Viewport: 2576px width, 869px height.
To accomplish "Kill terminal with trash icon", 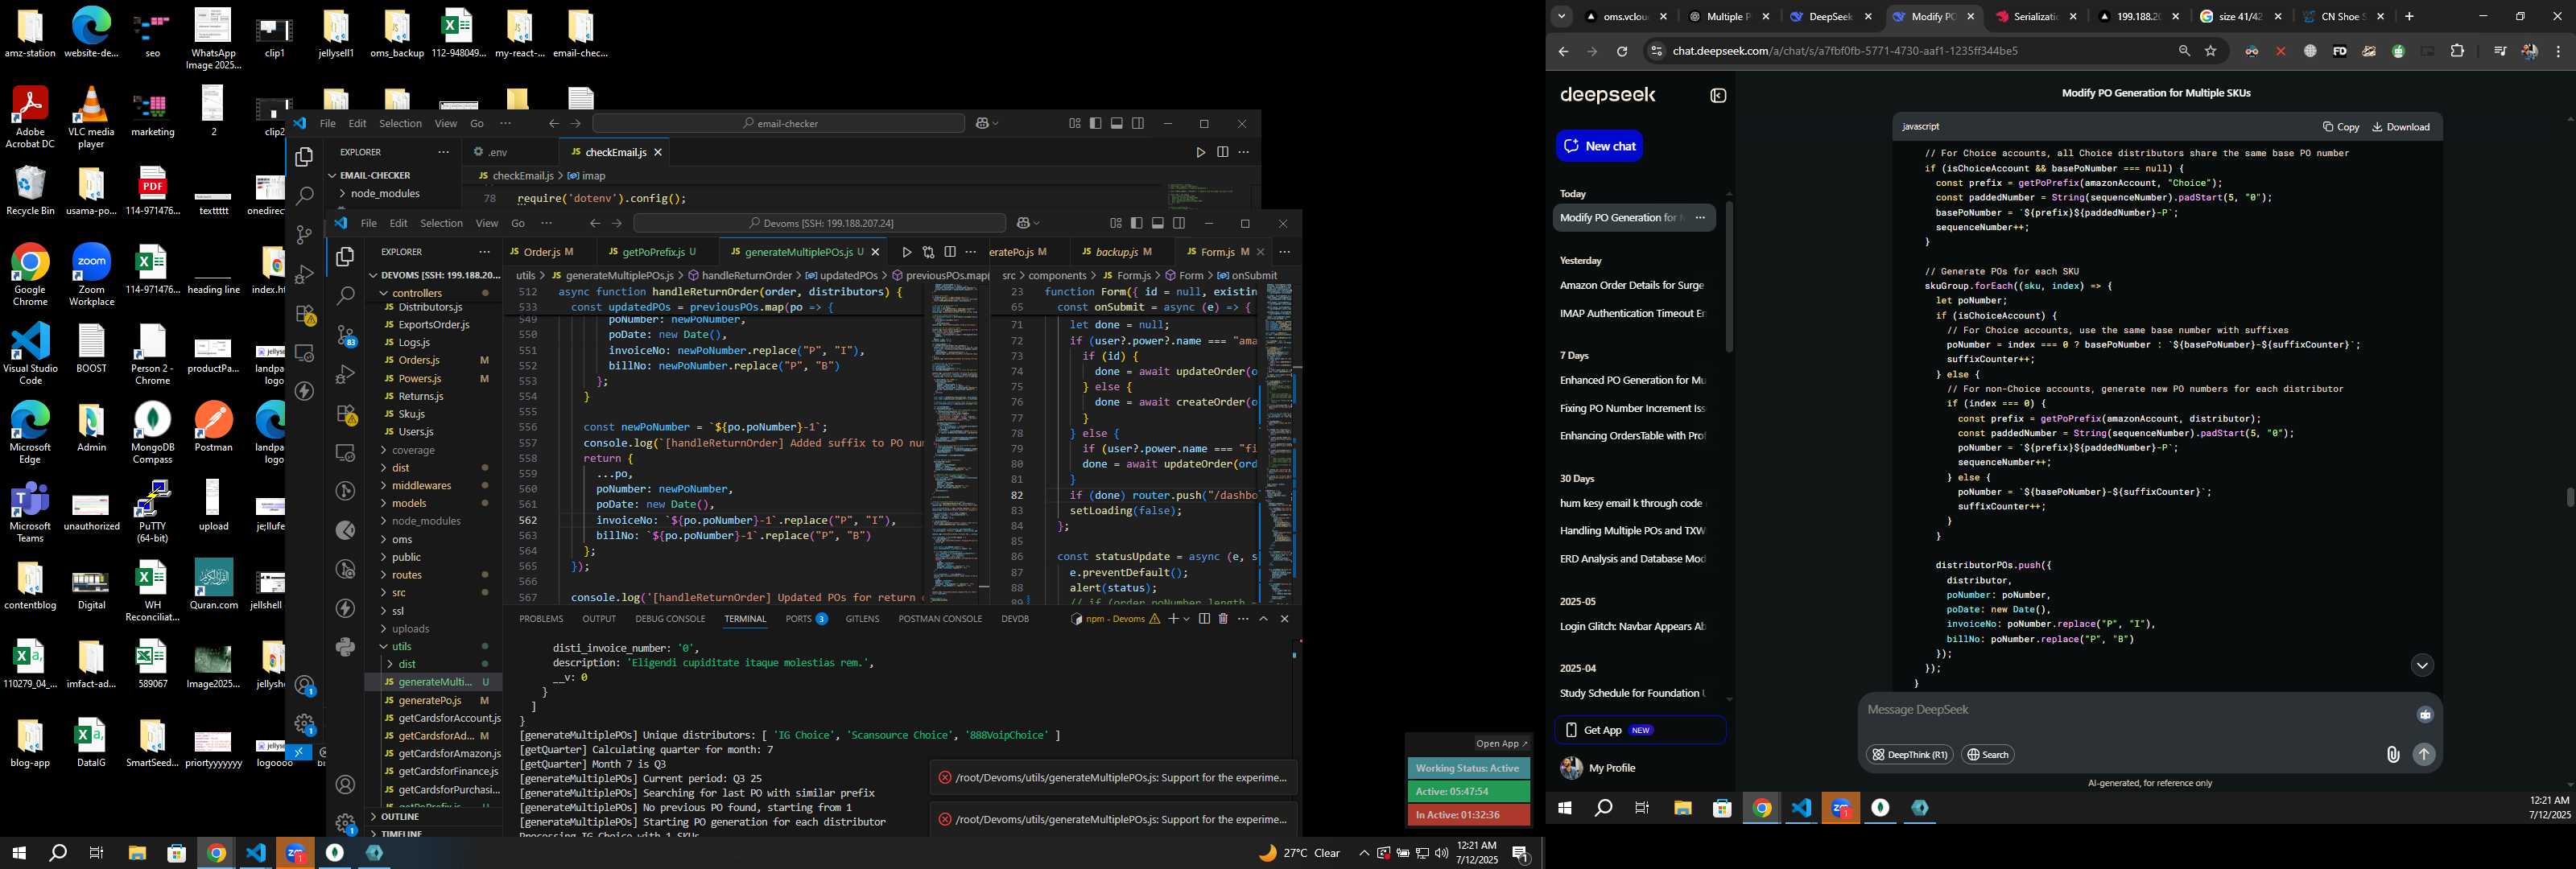I will pos(1223,619).
